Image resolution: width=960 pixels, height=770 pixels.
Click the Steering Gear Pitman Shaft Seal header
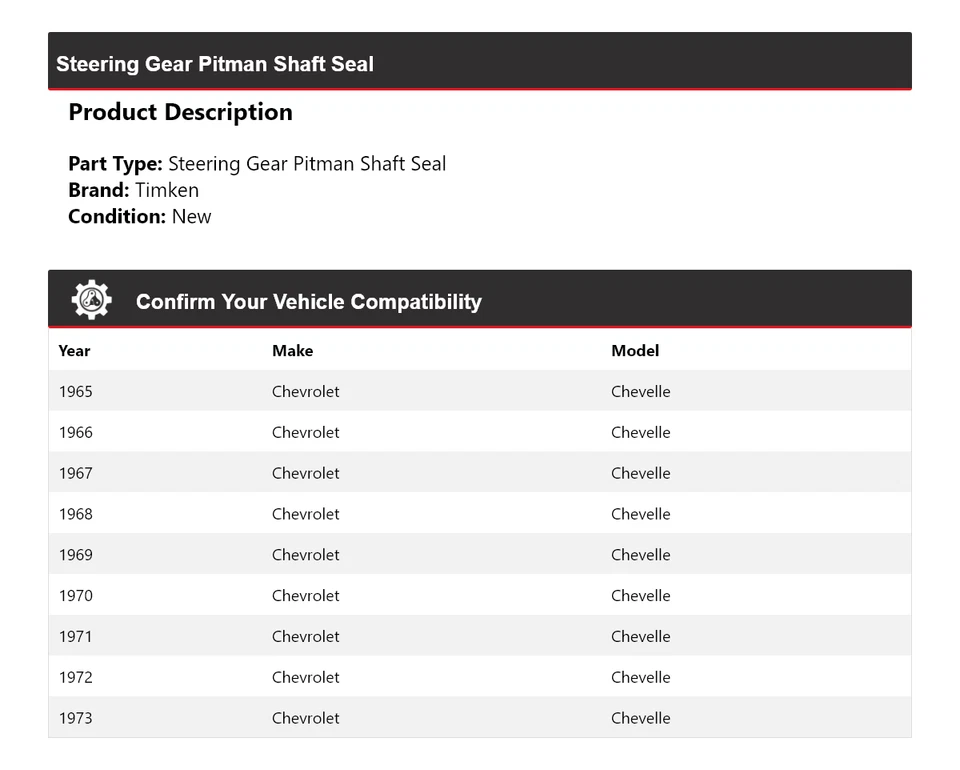point(215,64)
